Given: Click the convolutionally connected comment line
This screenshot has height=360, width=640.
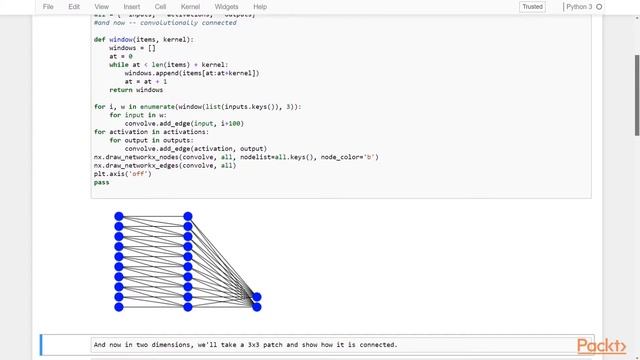Looking at the screenshot, I should 165,23.
